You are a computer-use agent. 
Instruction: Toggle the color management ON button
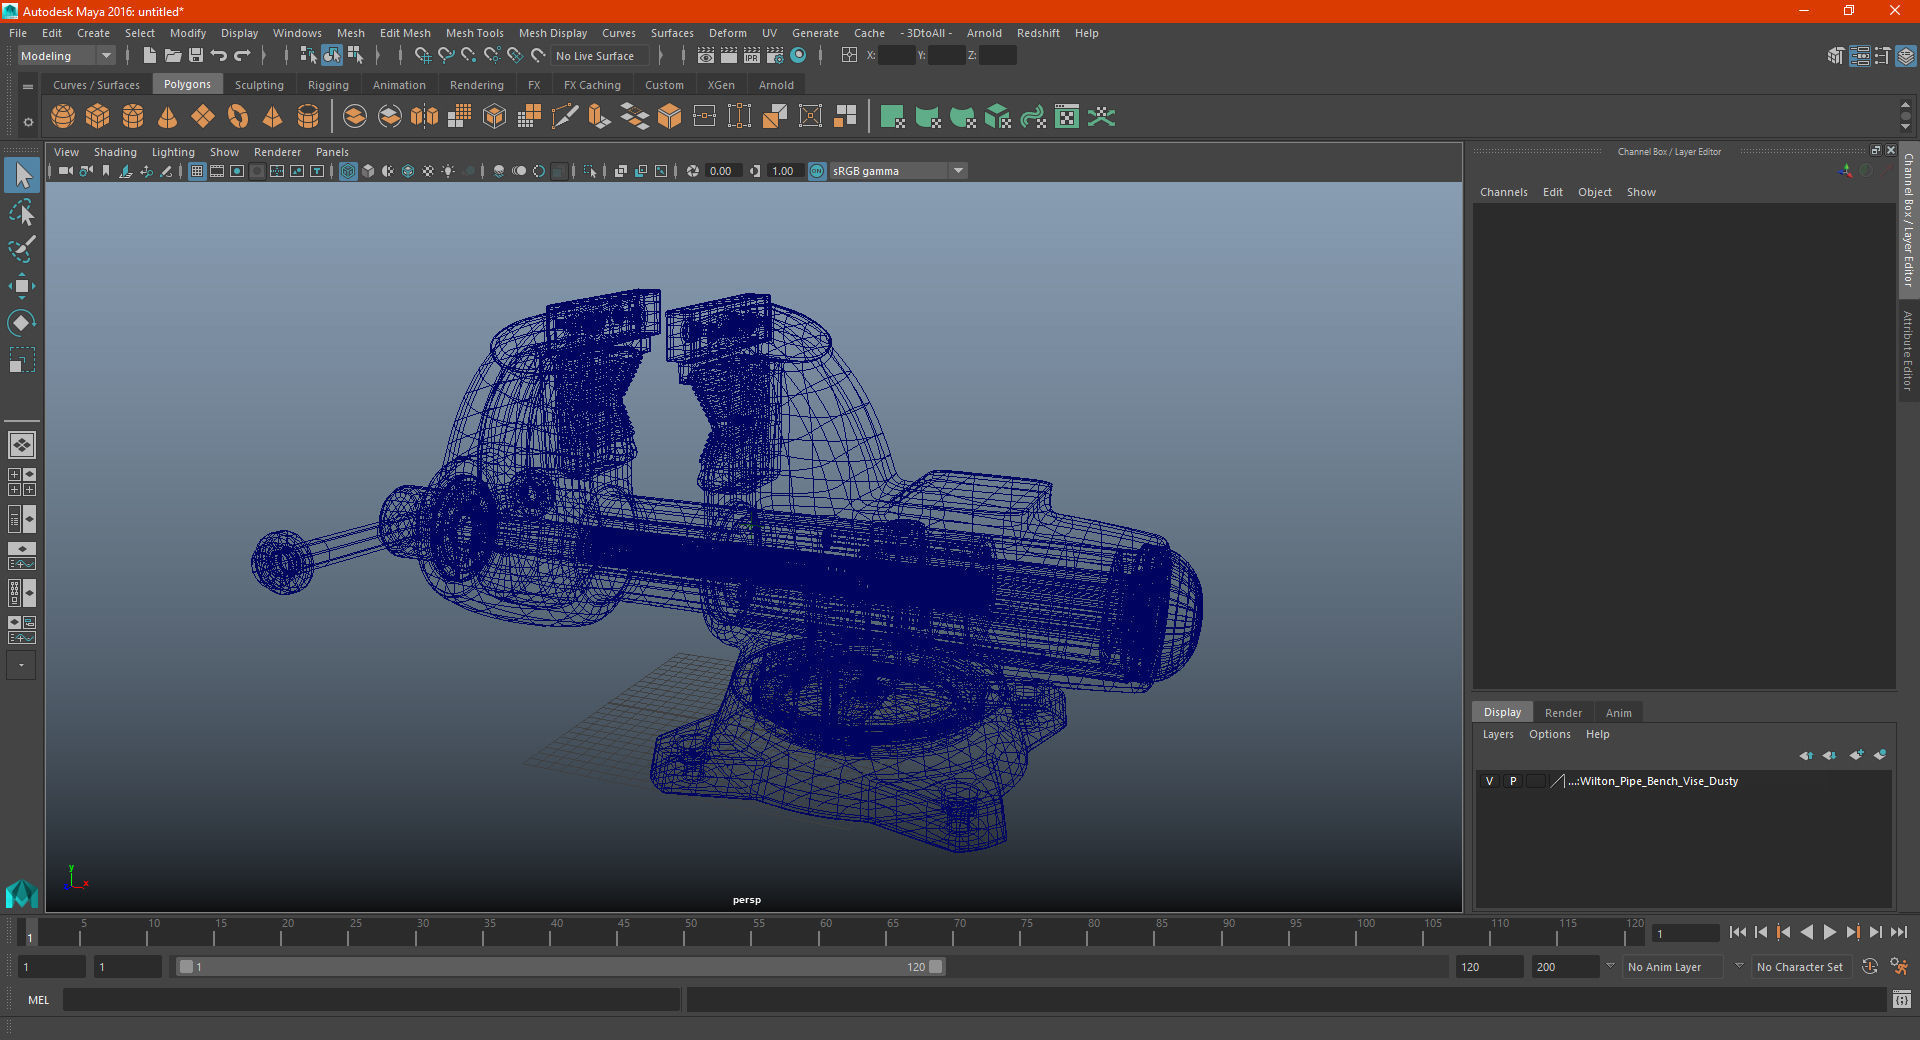[x=817, y=171]
